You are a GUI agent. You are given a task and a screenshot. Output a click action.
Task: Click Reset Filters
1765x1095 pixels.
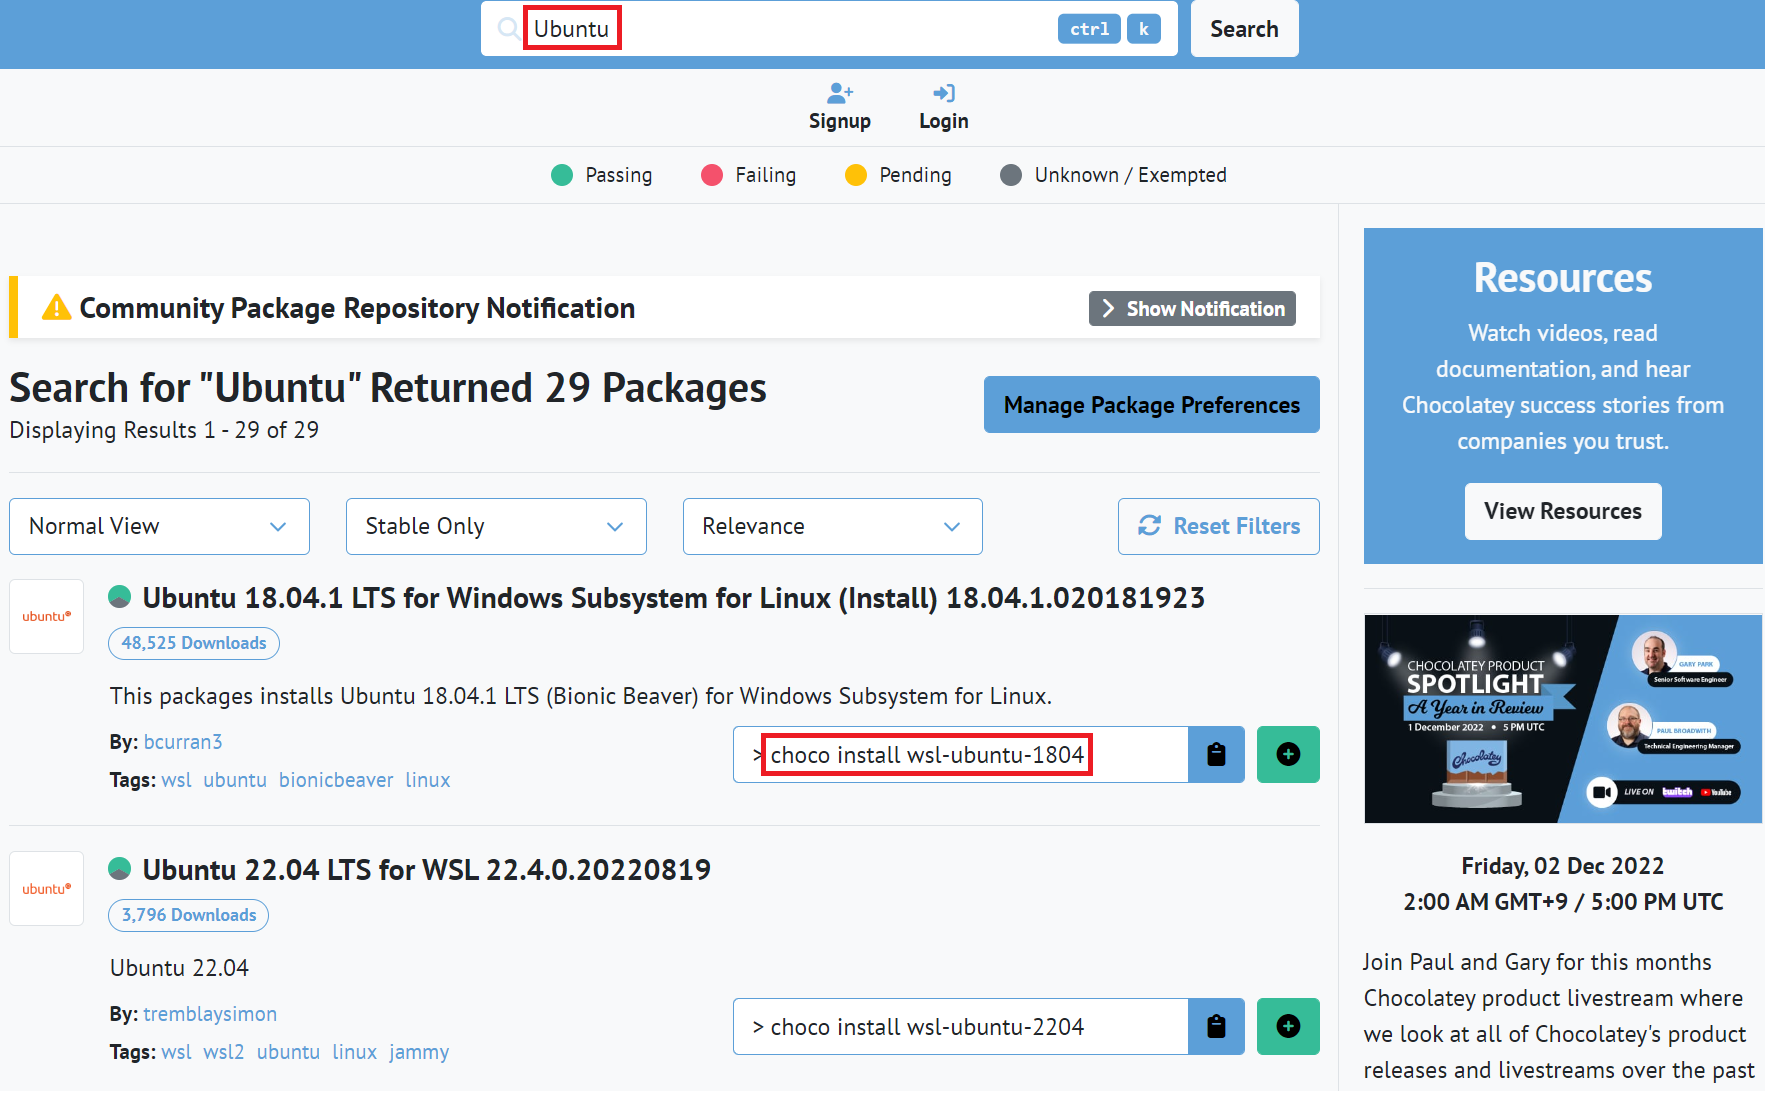[x=1219, y=526]
